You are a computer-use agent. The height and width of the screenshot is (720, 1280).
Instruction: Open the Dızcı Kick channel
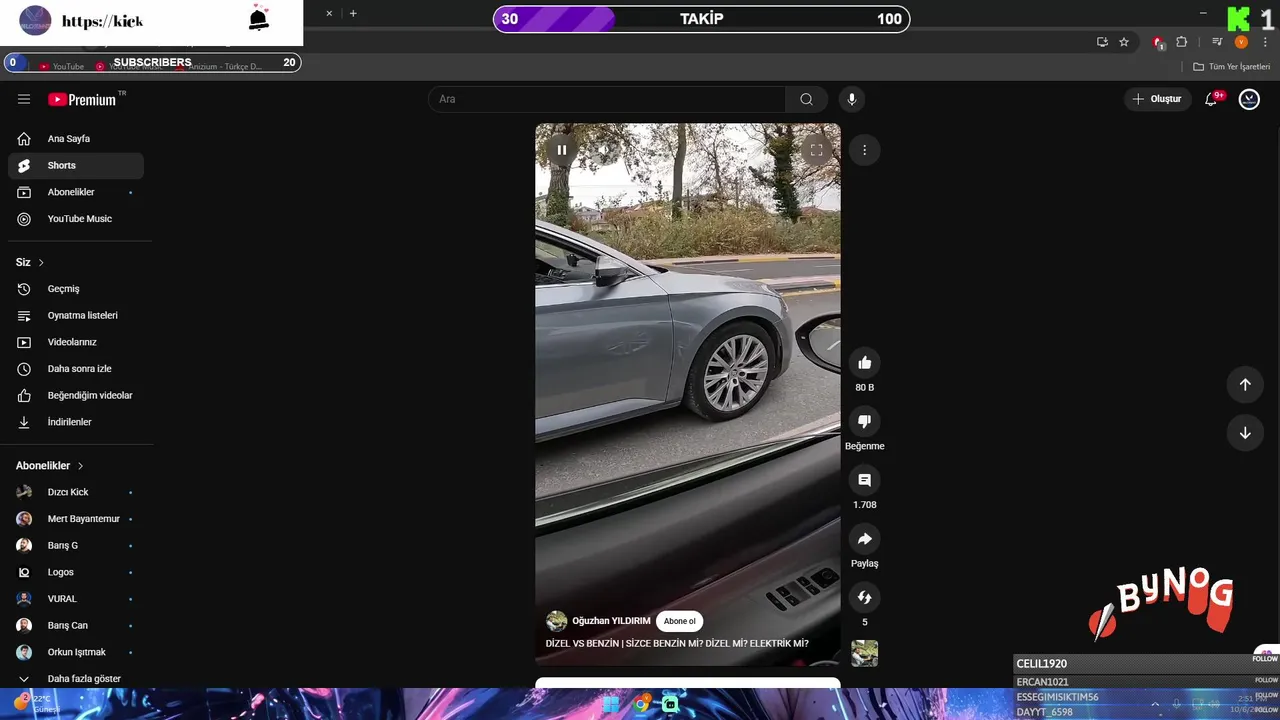76,492
